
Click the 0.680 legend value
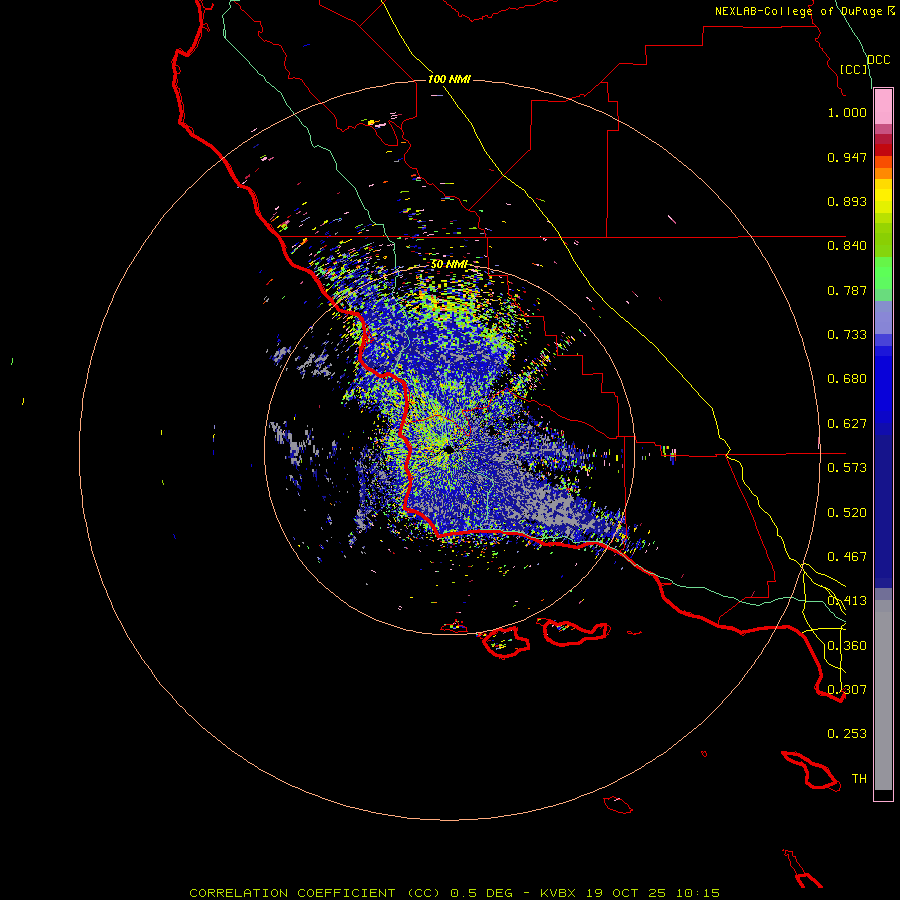[x=847, y=379]
